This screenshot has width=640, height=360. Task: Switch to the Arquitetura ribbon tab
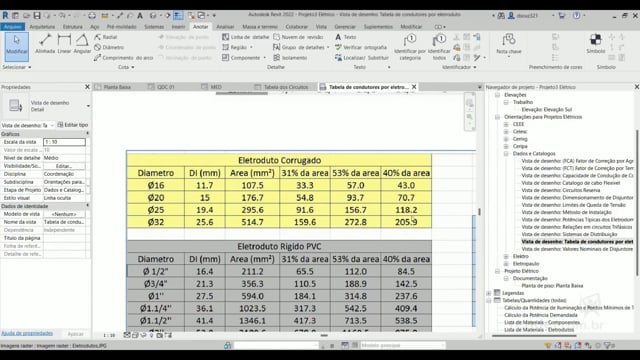click(x=42, y=27)
